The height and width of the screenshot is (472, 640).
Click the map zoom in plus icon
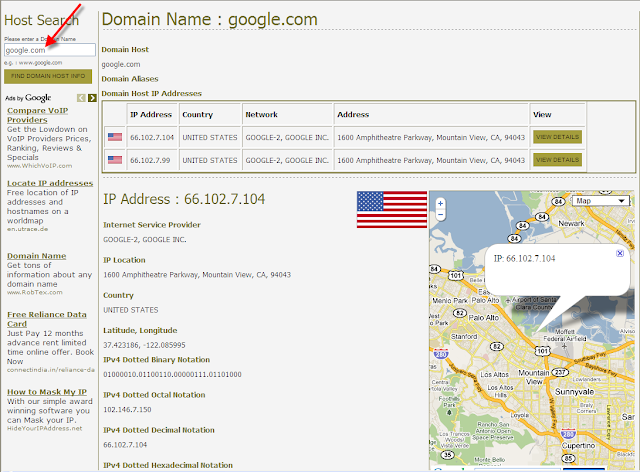point(440,203)
